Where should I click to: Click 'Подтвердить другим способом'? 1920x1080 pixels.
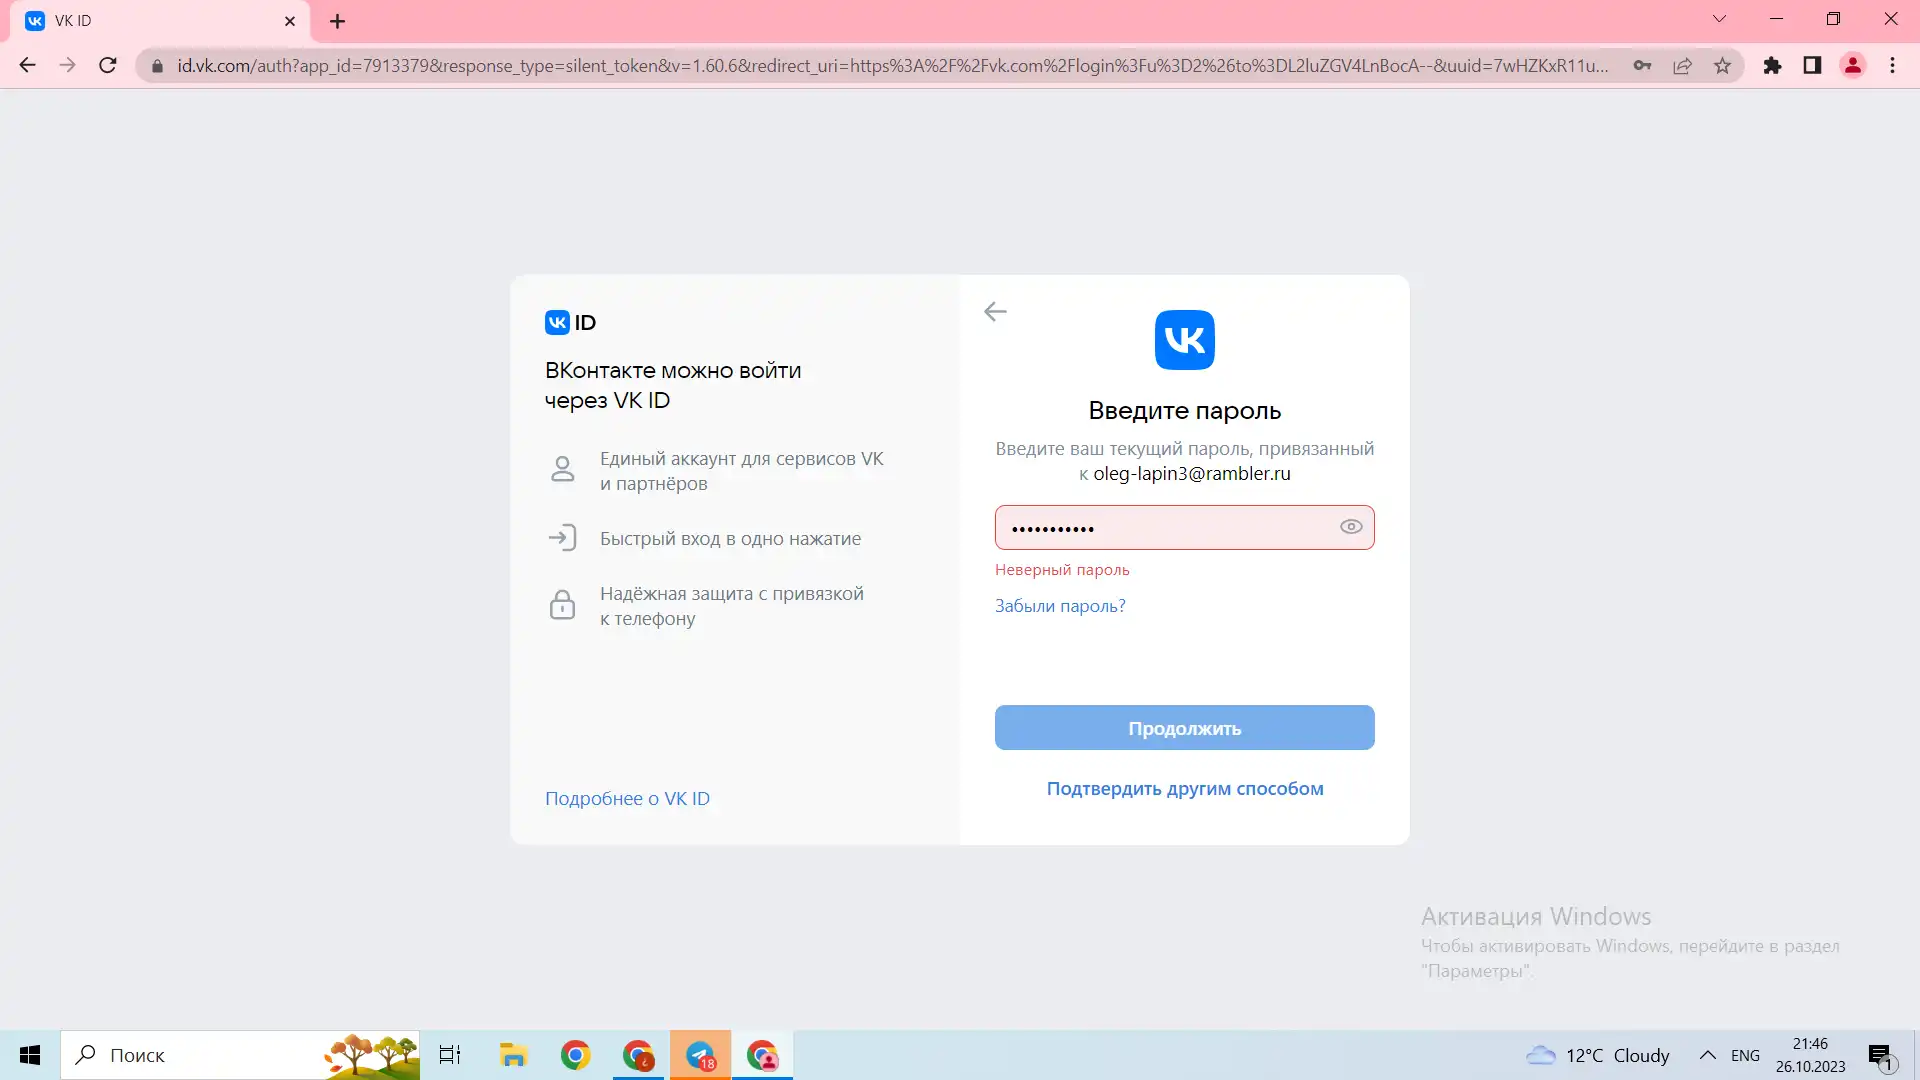[x=1185, y=789]
